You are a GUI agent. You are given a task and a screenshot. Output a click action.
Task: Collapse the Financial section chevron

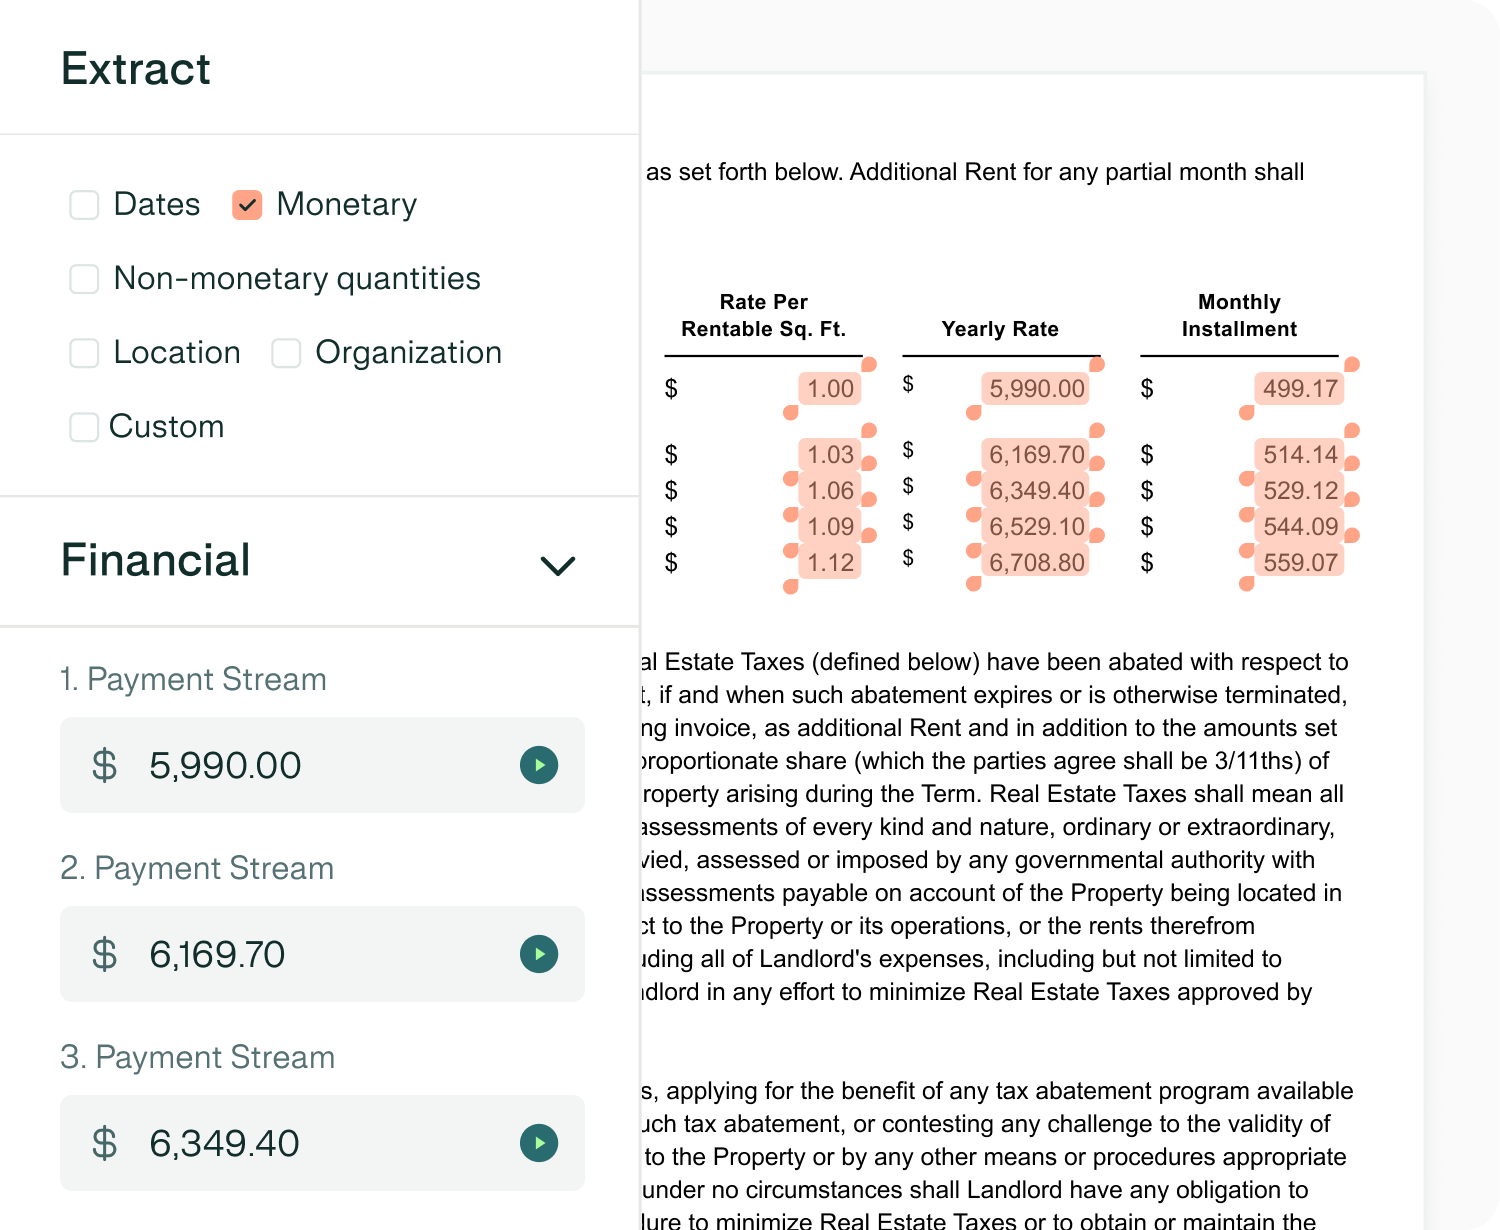(x=557, y=566)
